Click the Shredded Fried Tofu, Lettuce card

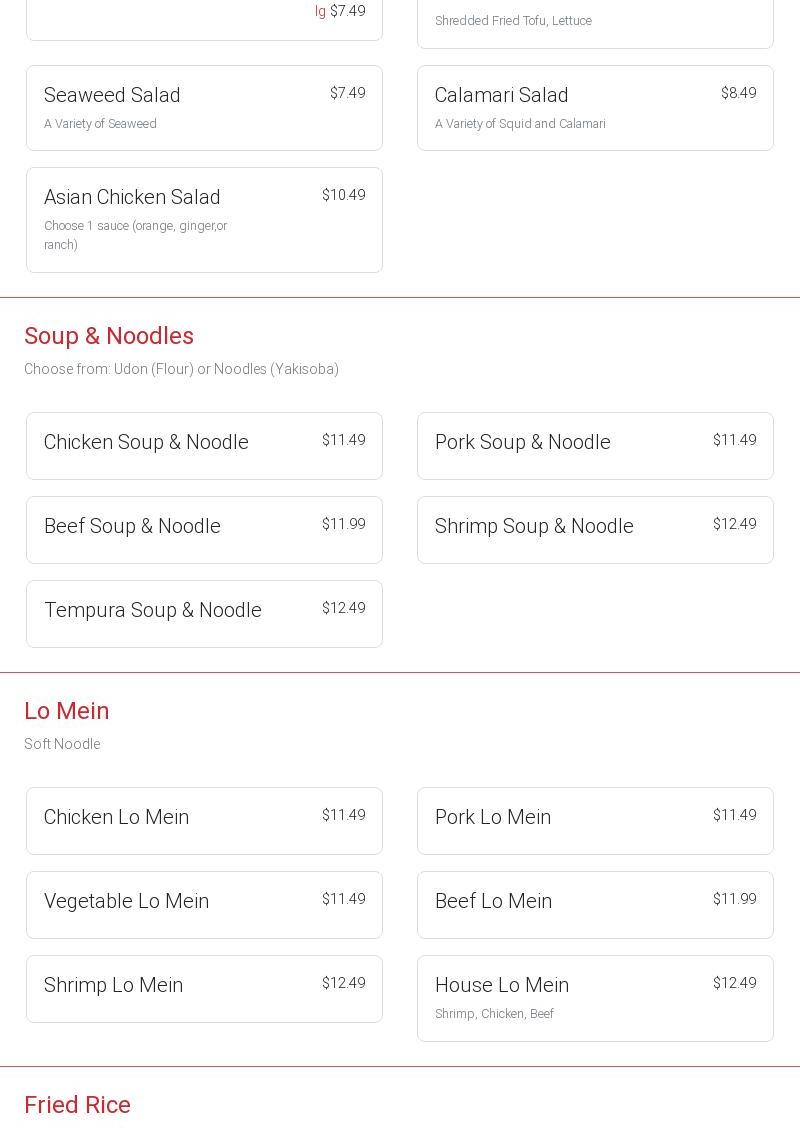[x=595, y=21]
